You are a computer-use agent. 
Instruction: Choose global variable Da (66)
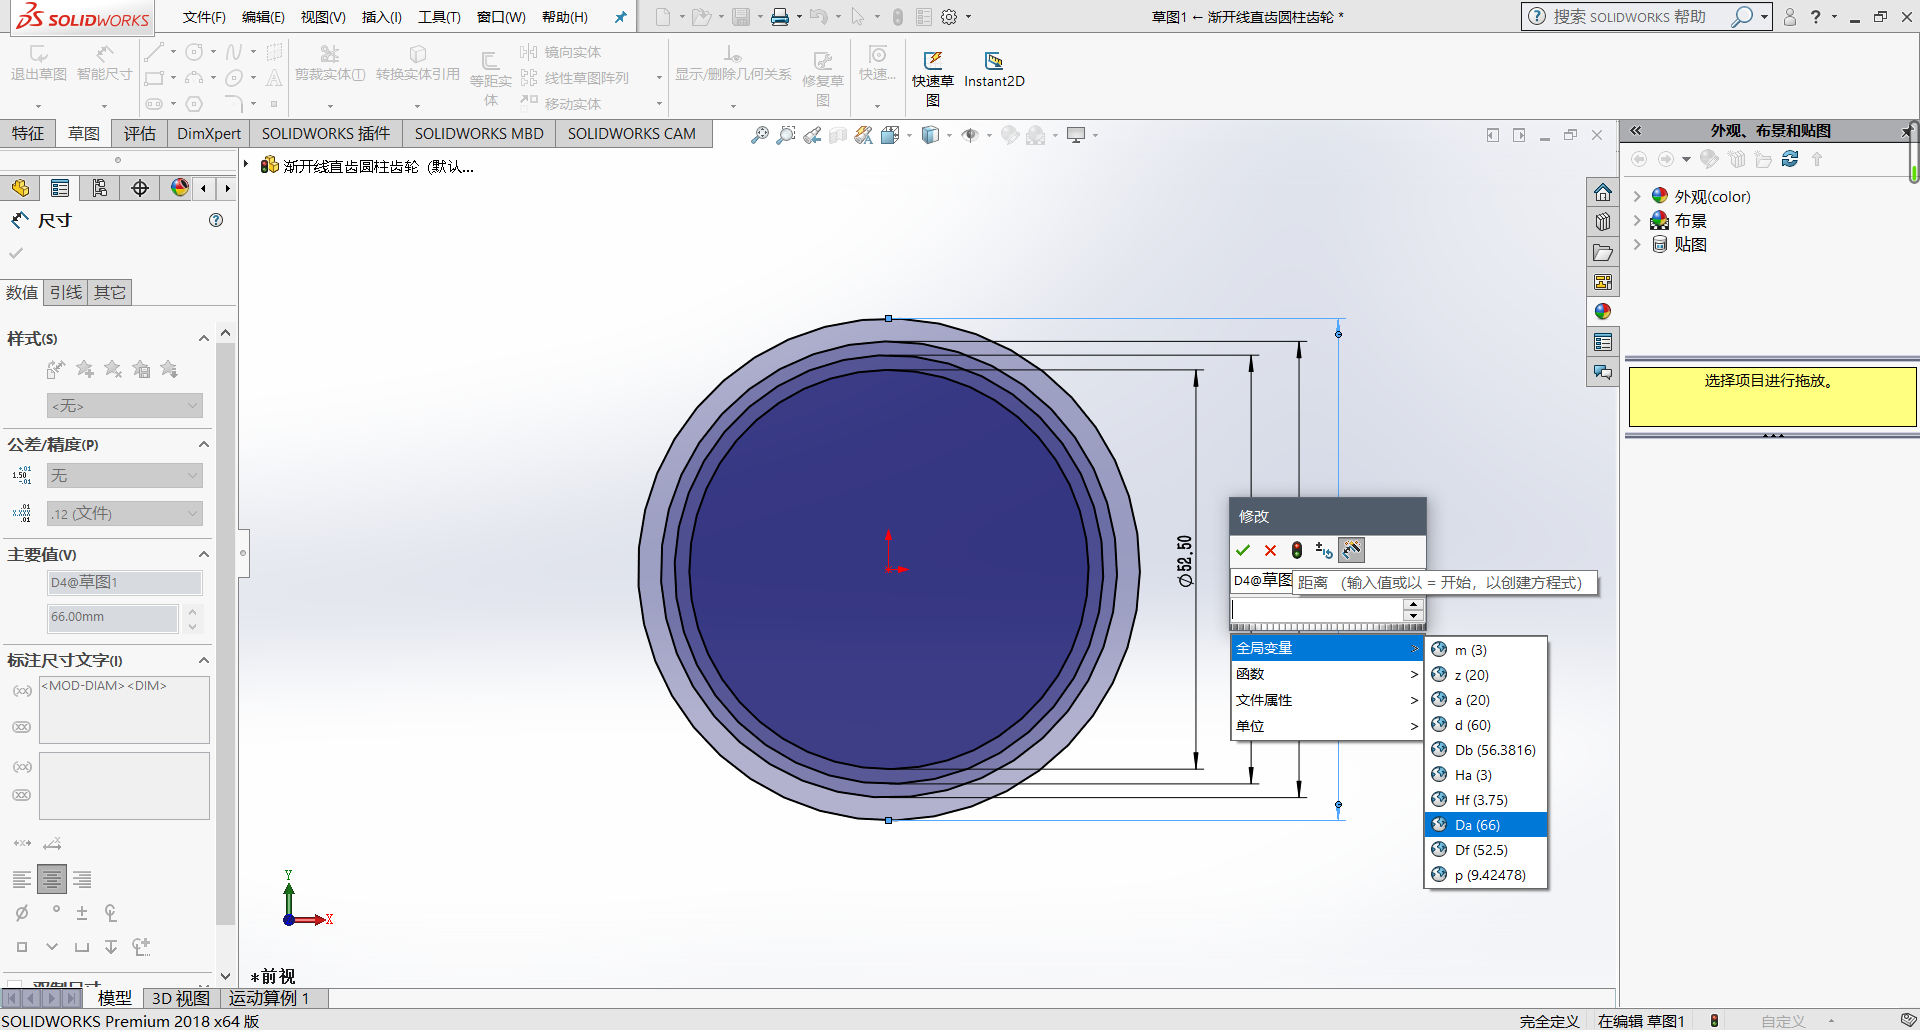1485,825
